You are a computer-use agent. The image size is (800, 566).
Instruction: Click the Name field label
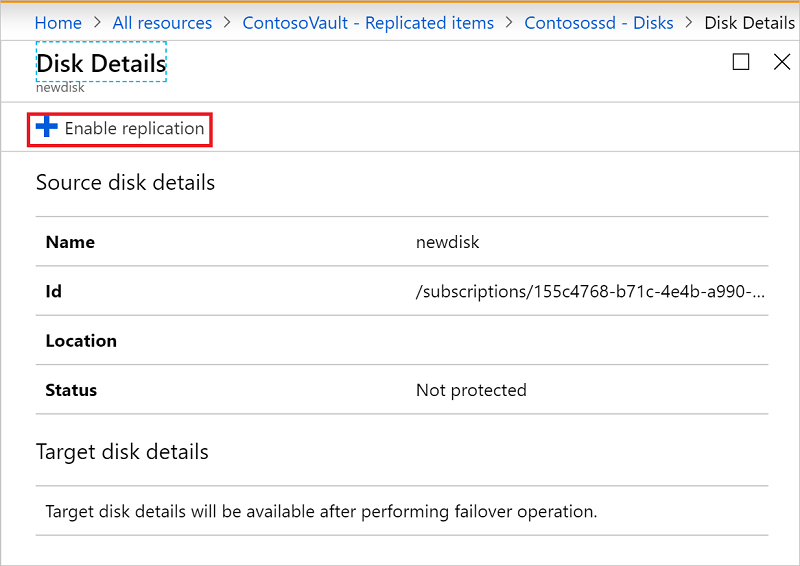(70, 242)
